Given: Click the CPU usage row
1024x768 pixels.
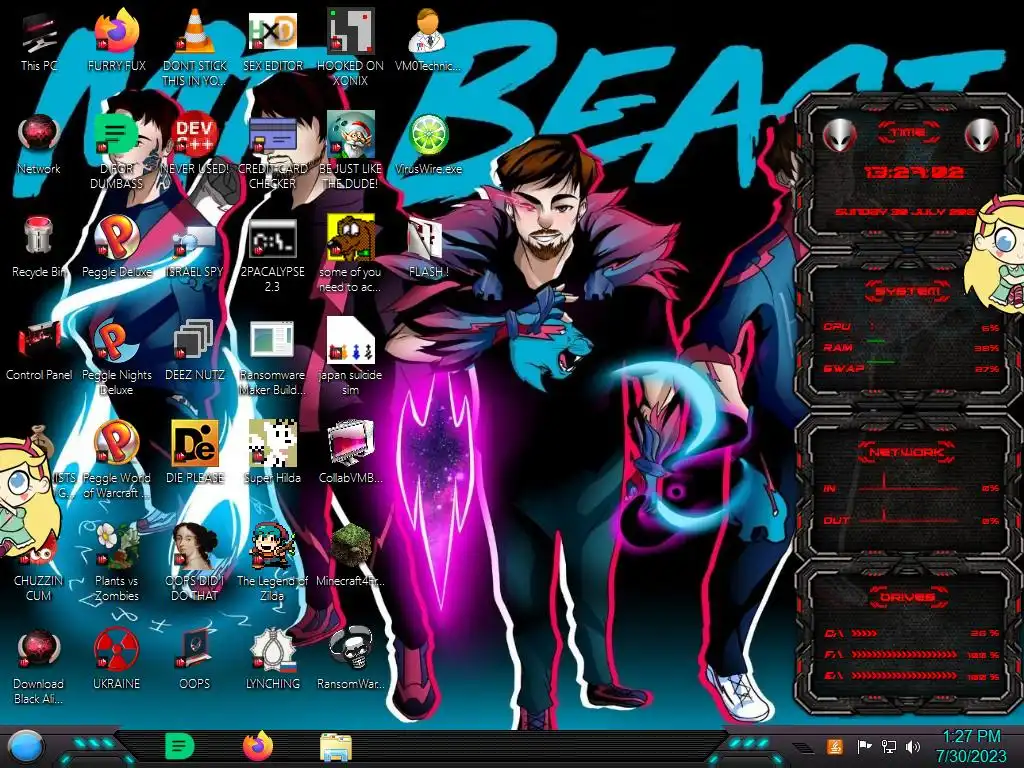Looking at the screenshot, I should point(912,327).
